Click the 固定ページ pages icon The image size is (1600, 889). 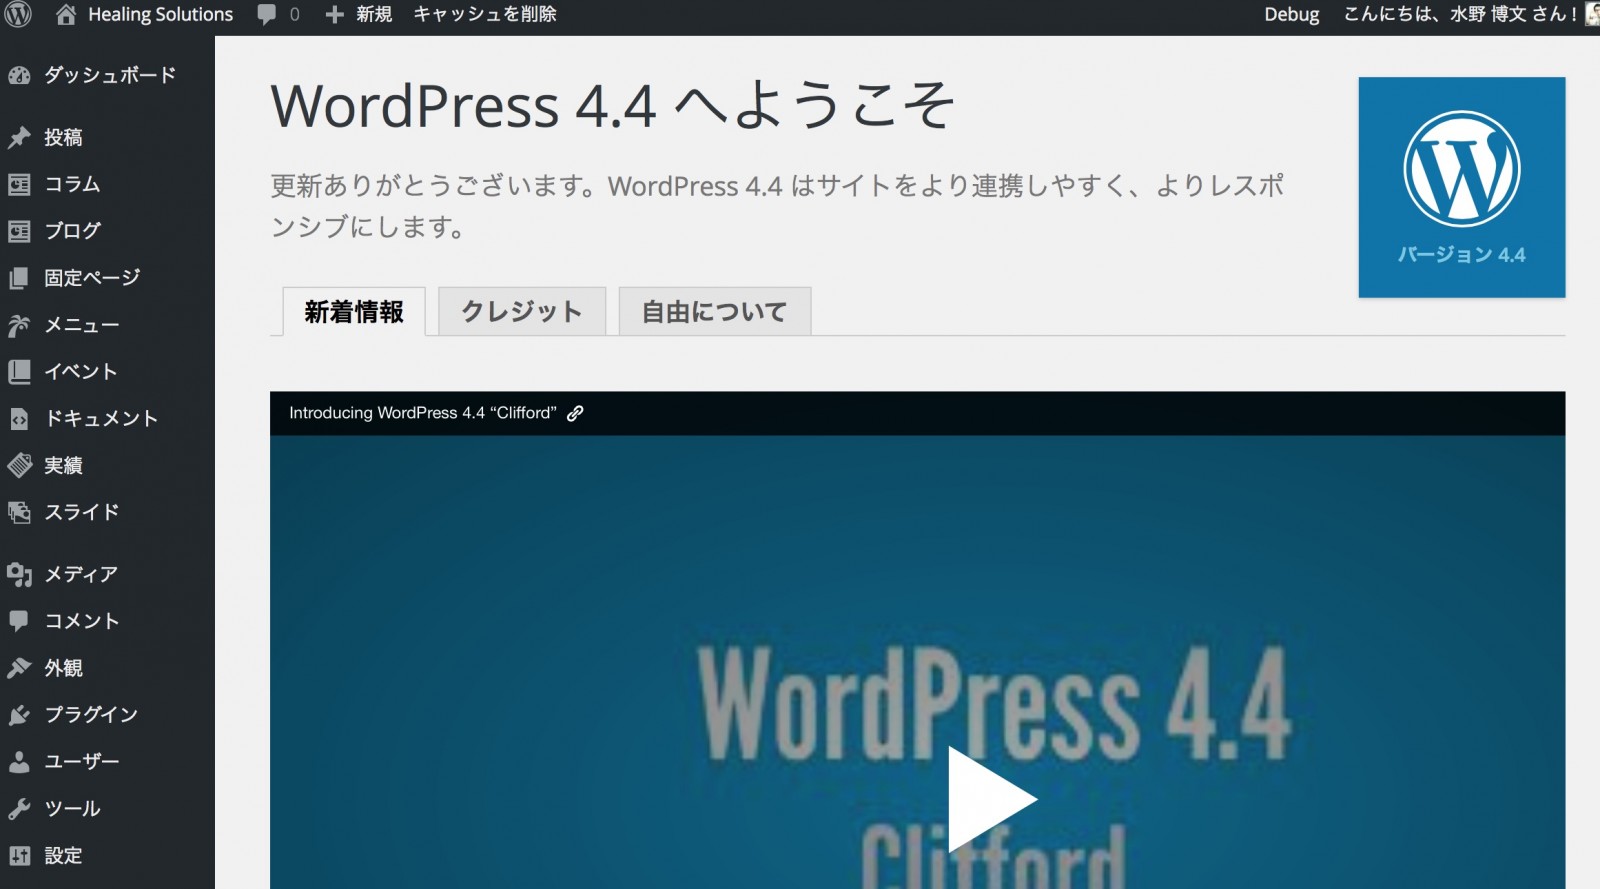pos(19,278)
